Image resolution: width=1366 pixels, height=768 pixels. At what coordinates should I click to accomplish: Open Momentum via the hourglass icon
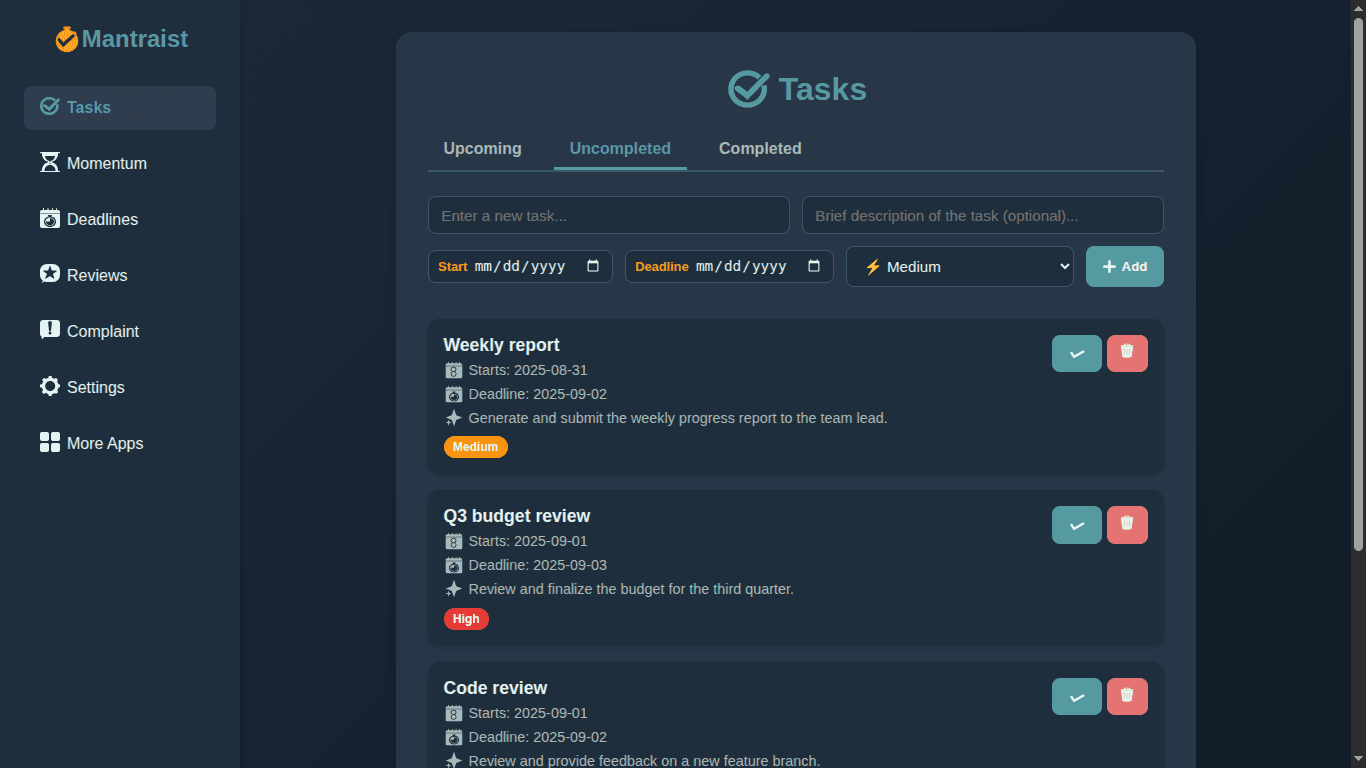point(48,163)
